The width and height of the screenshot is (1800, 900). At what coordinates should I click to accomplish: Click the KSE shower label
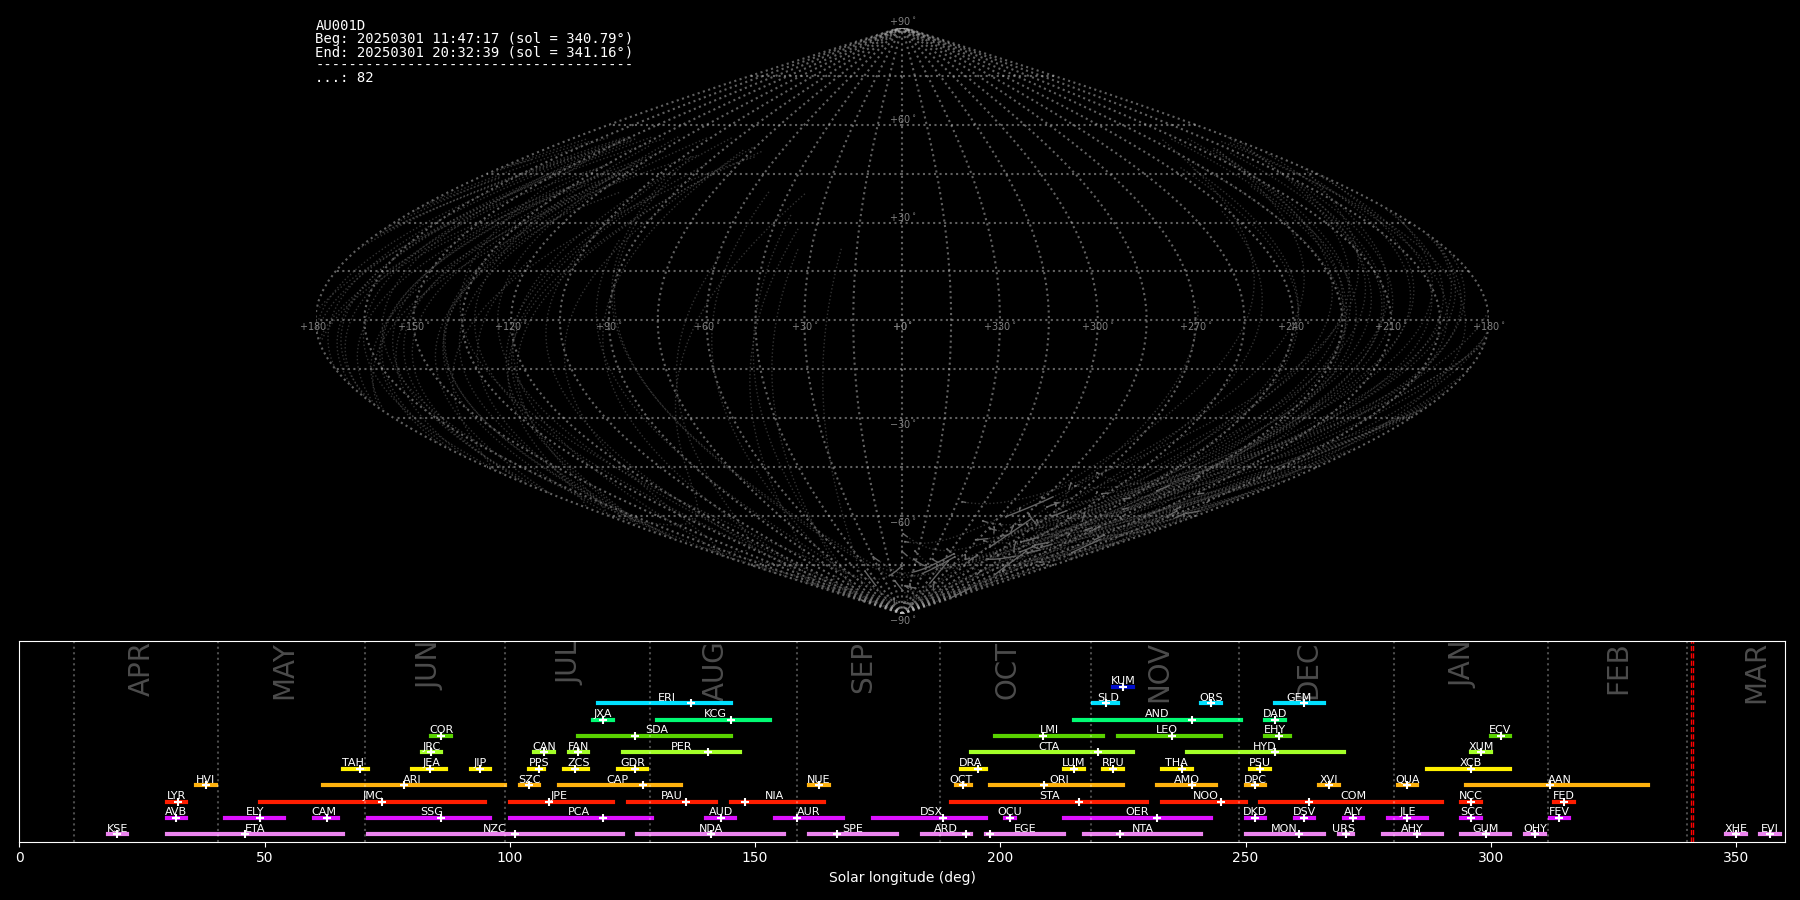click(117, 829)
